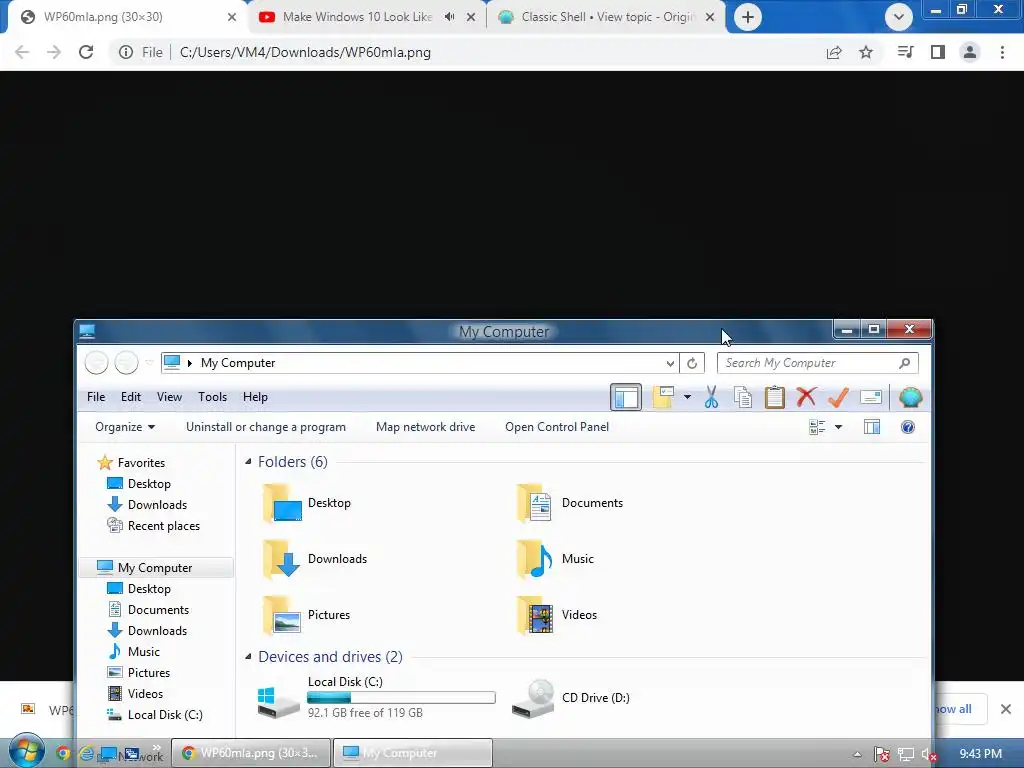Select My Computer in navigation pane
The height and width of the screenshot is (768, 1024).
[156, 568]
